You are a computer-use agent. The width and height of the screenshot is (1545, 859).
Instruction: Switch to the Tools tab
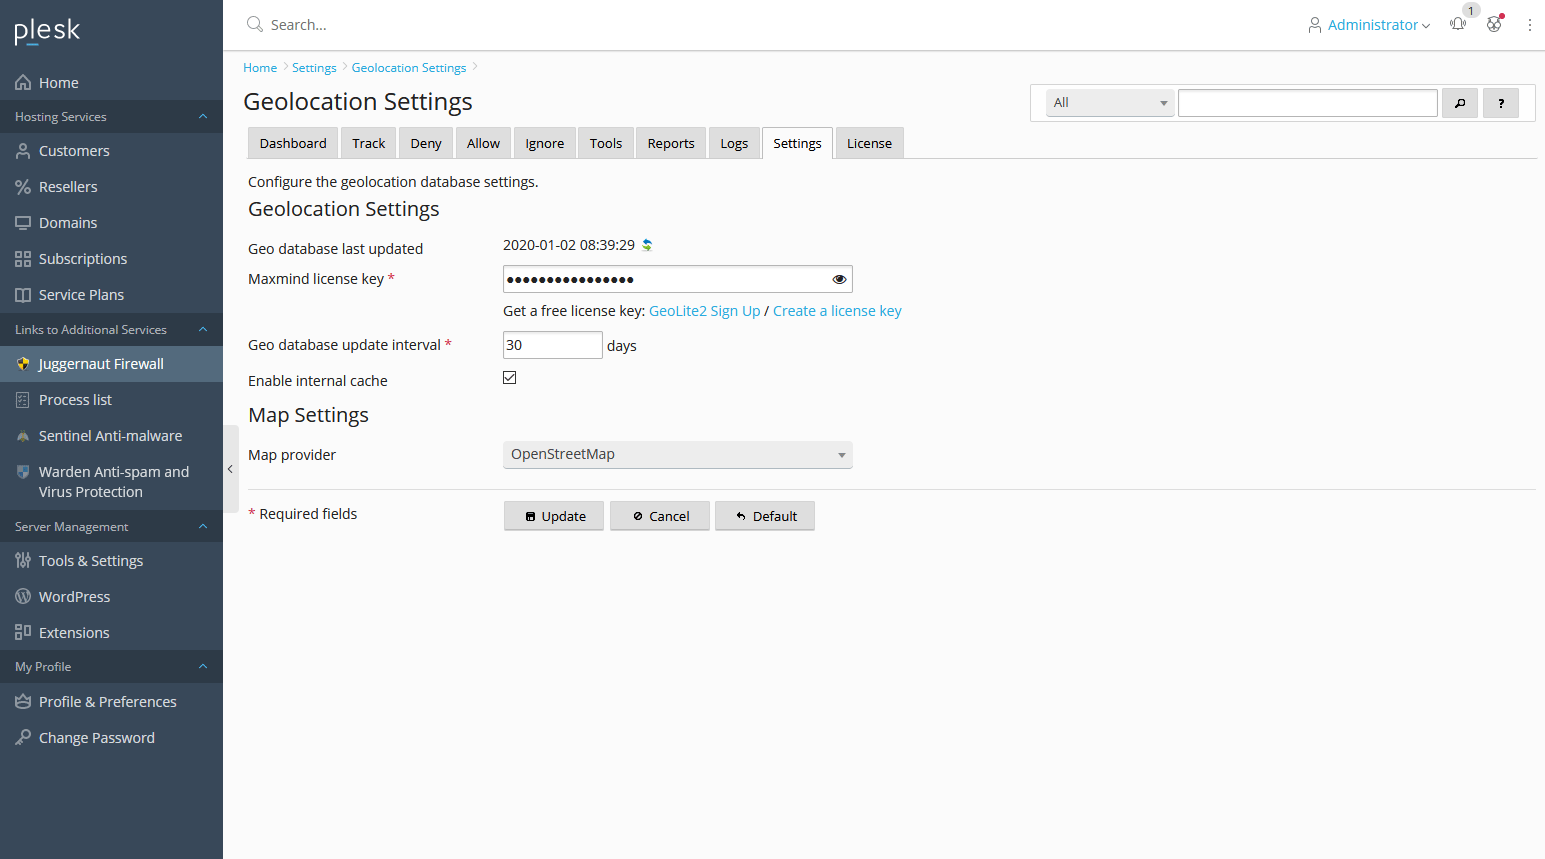(606, 143)
